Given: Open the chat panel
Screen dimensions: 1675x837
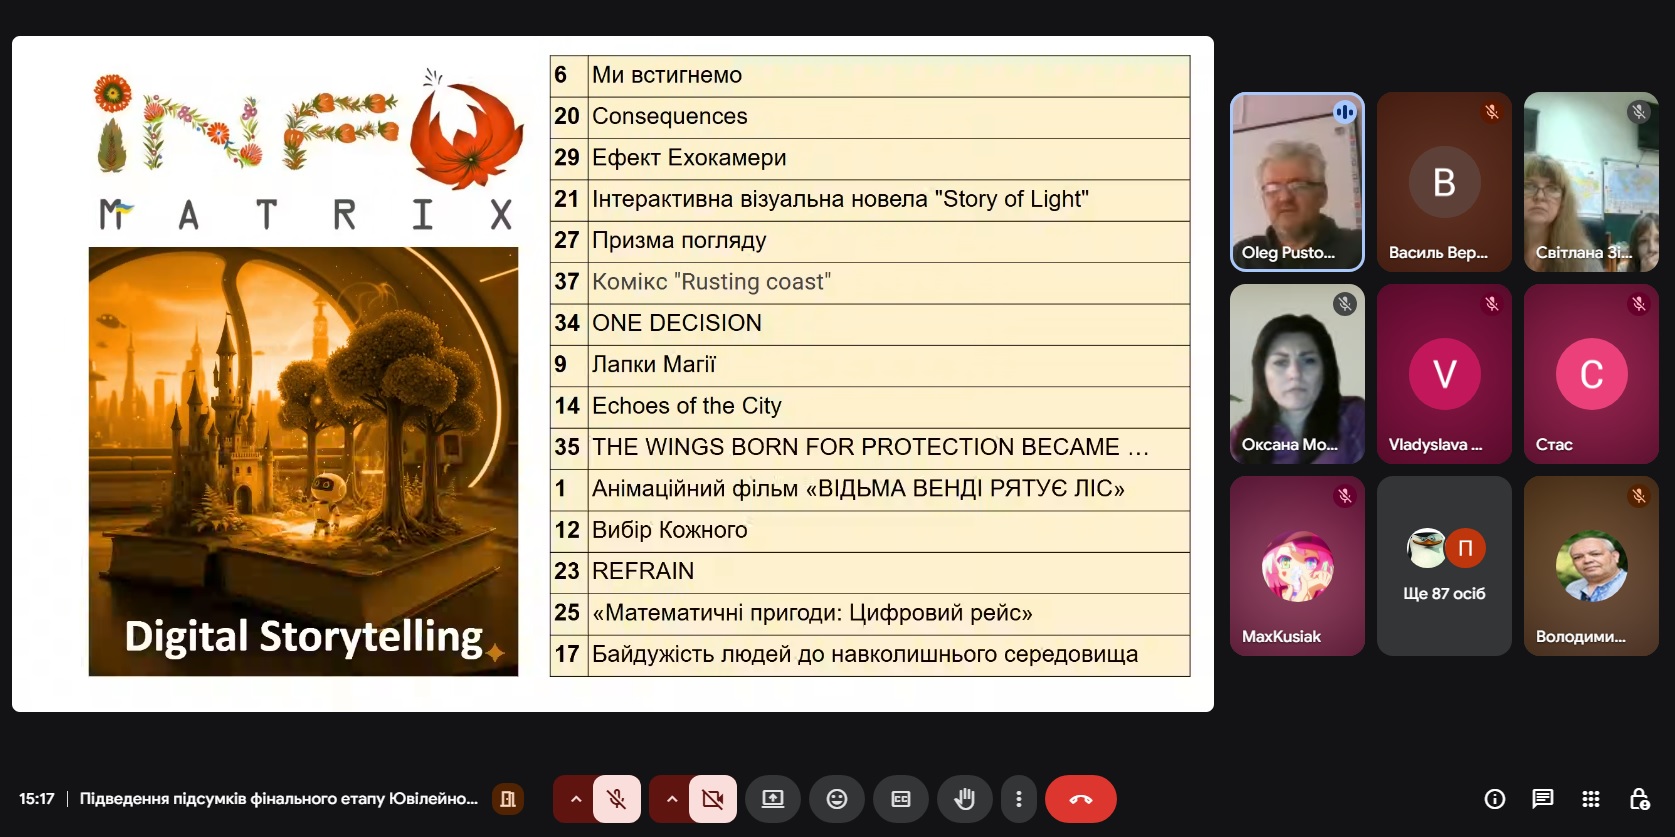Looking at the screenshot, I should pyautogui.click(x=1543, y=799).
